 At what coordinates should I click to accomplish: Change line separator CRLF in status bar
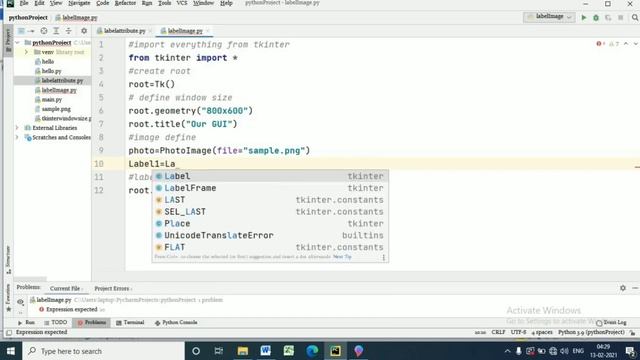[x=498, y=332]
